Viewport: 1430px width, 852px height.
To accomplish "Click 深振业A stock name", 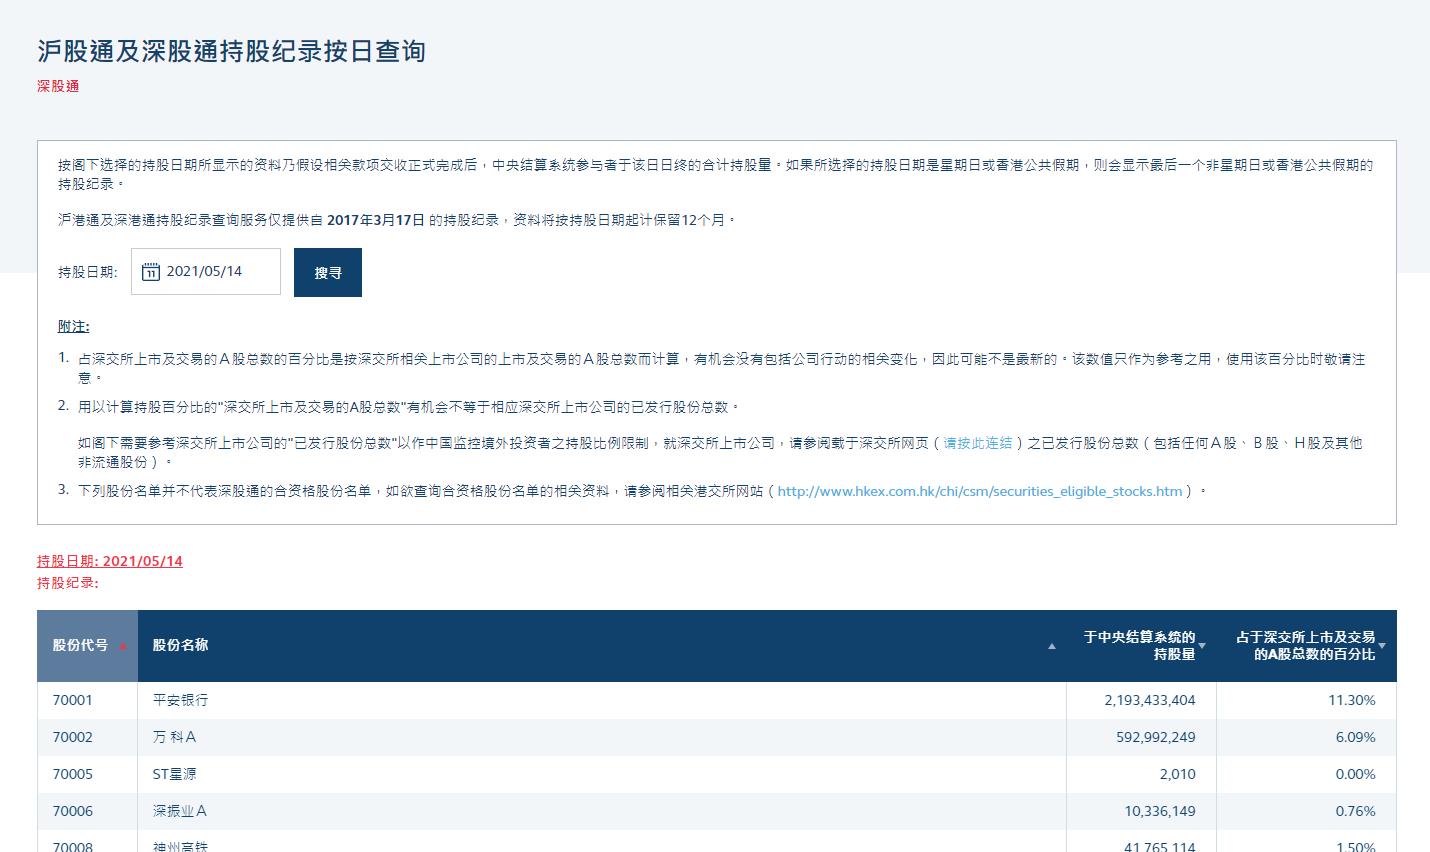I will pos(180,811).
